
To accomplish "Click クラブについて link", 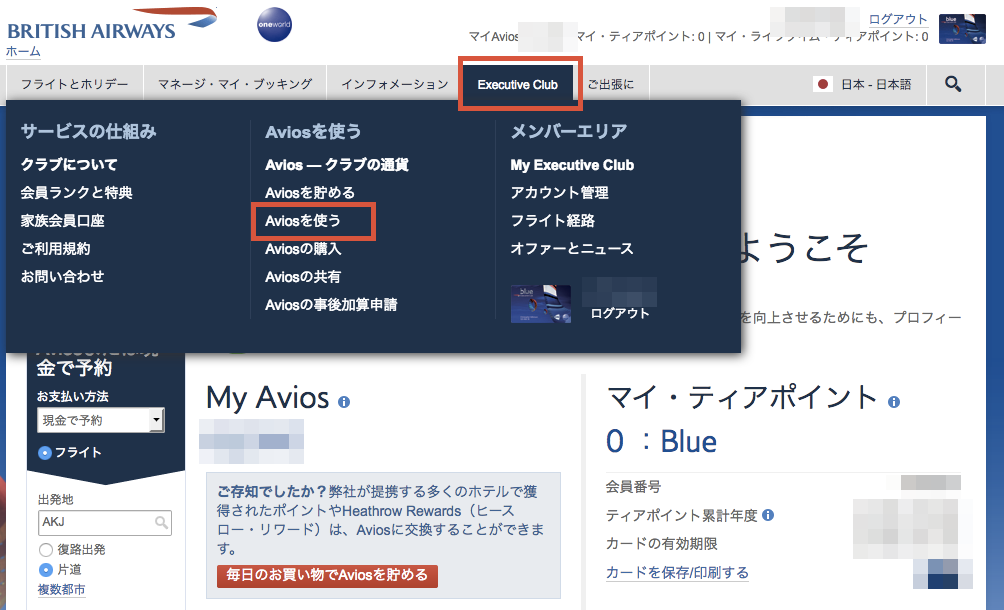I will pyautogui.click(x=69, y=165).
